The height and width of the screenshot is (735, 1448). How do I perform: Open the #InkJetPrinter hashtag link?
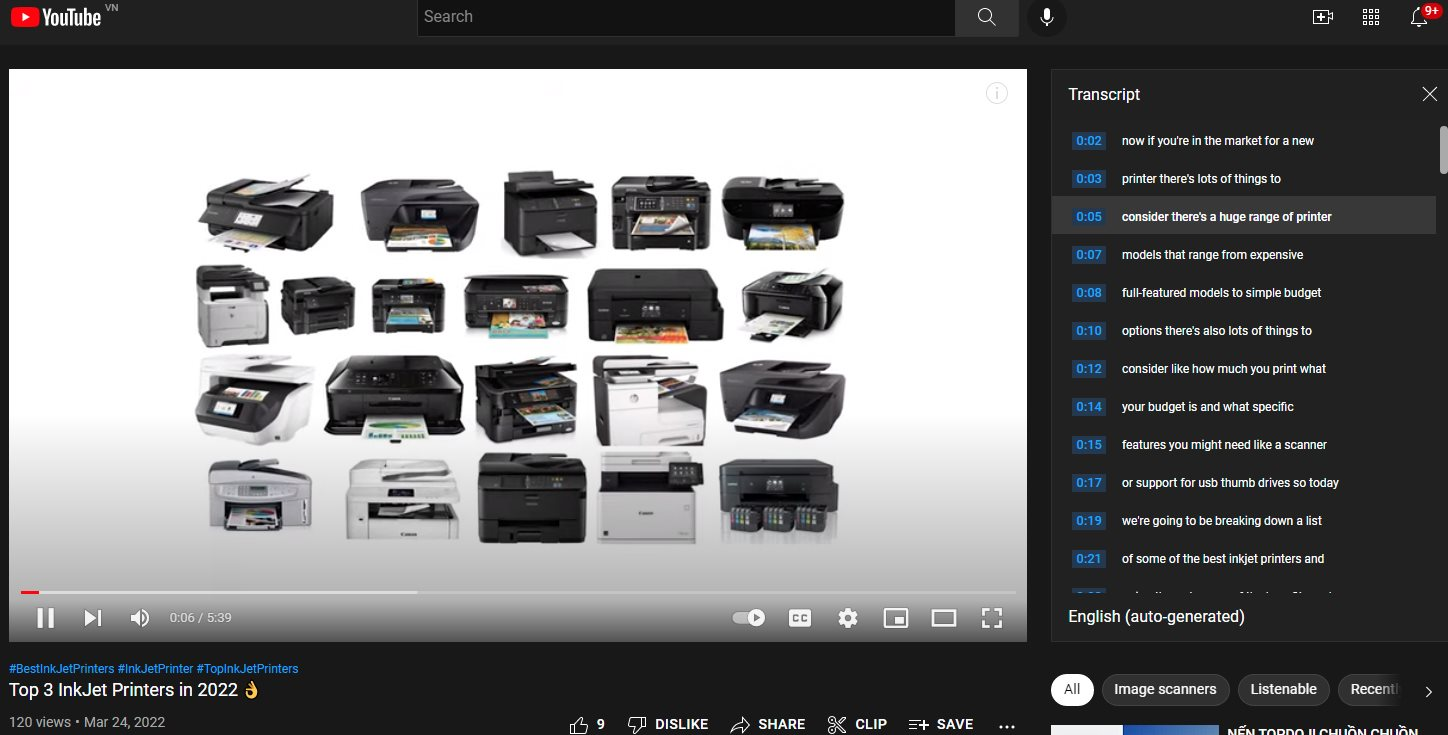(155, 668)
